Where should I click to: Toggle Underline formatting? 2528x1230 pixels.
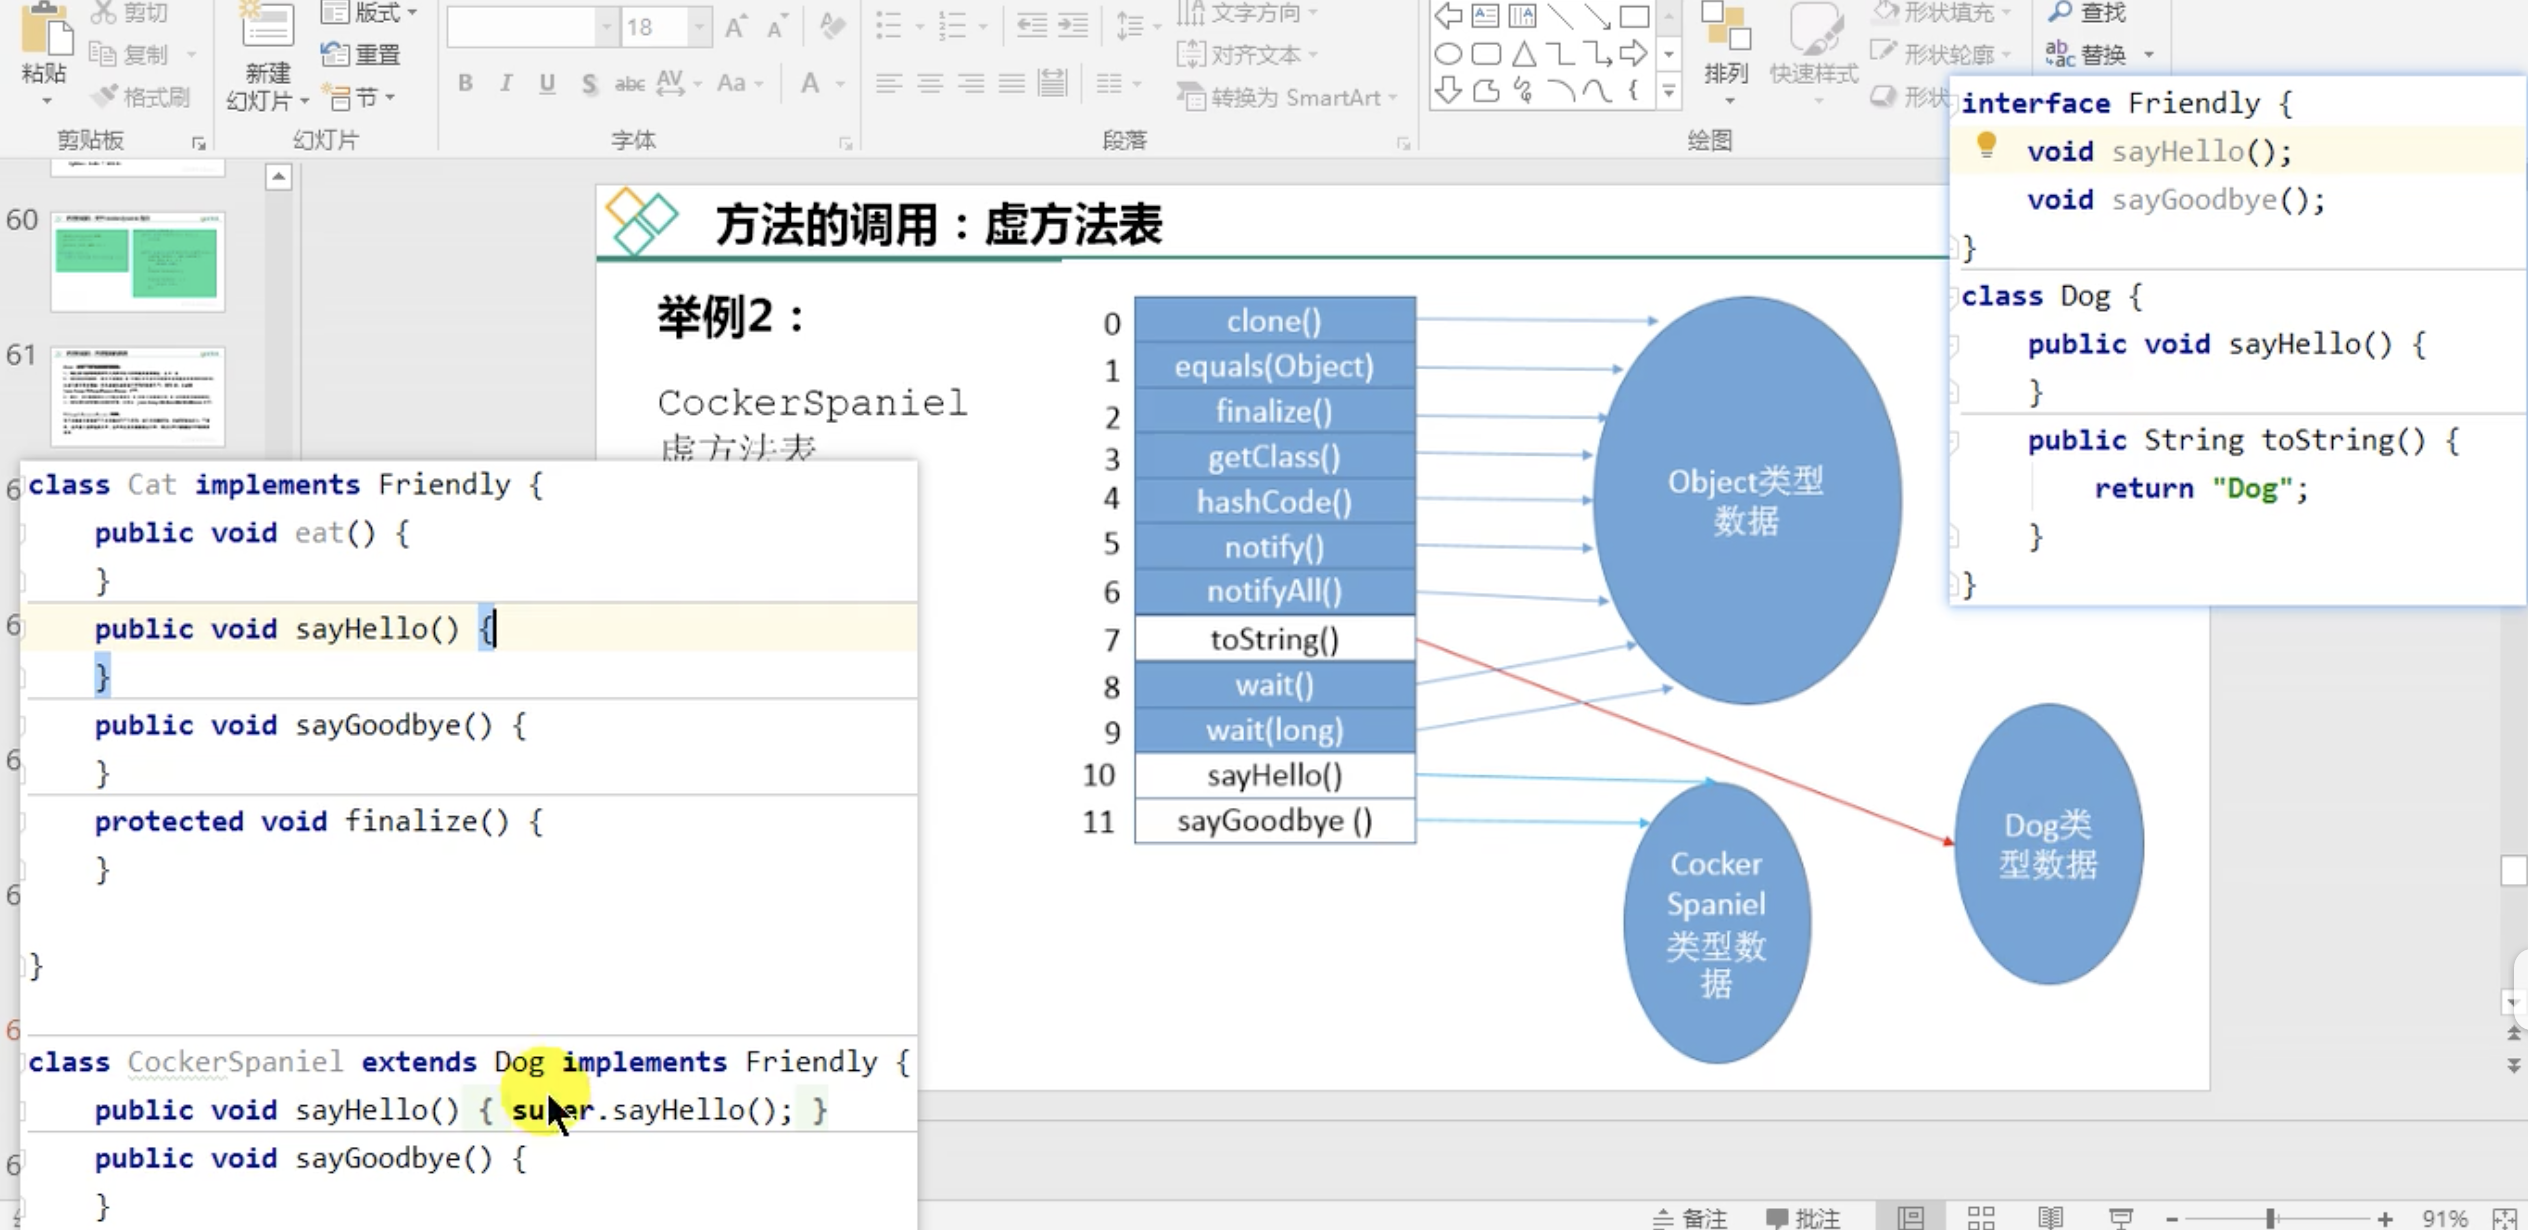coord(547,83)
